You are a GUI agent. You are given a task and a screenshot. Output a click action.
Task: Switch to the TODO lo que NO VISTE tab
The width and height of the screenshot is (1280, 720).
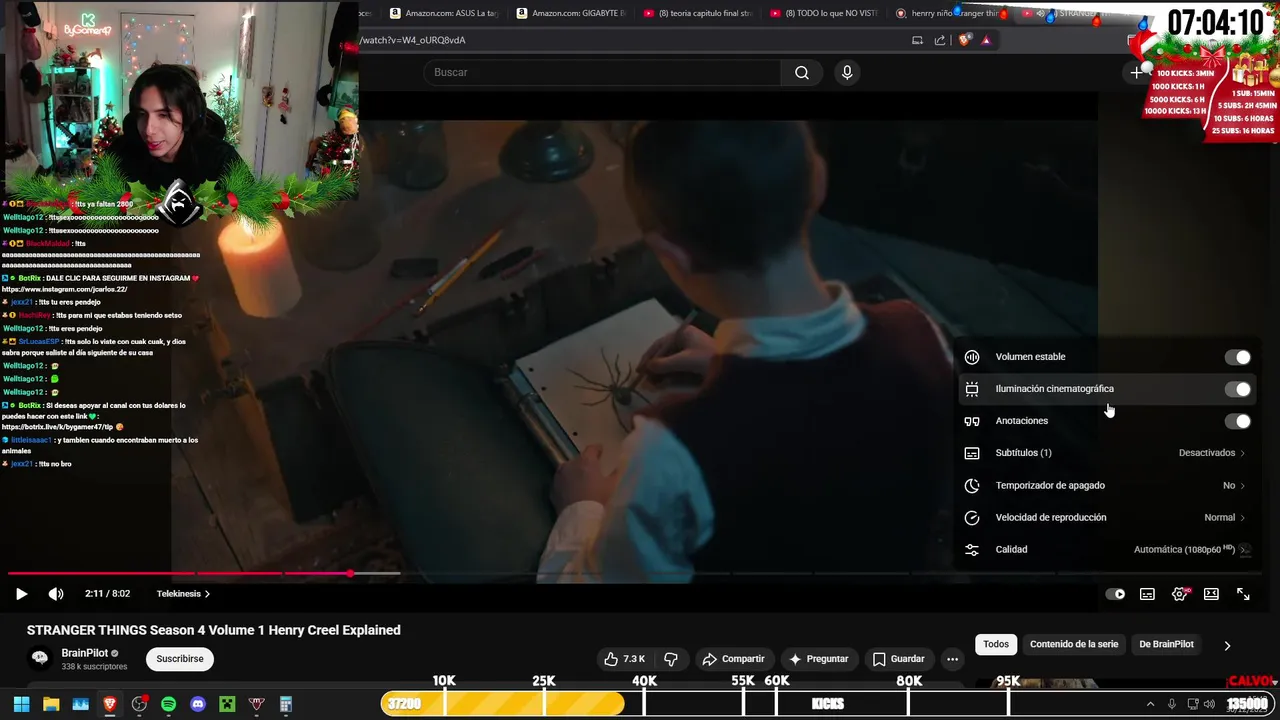(825, 13)
